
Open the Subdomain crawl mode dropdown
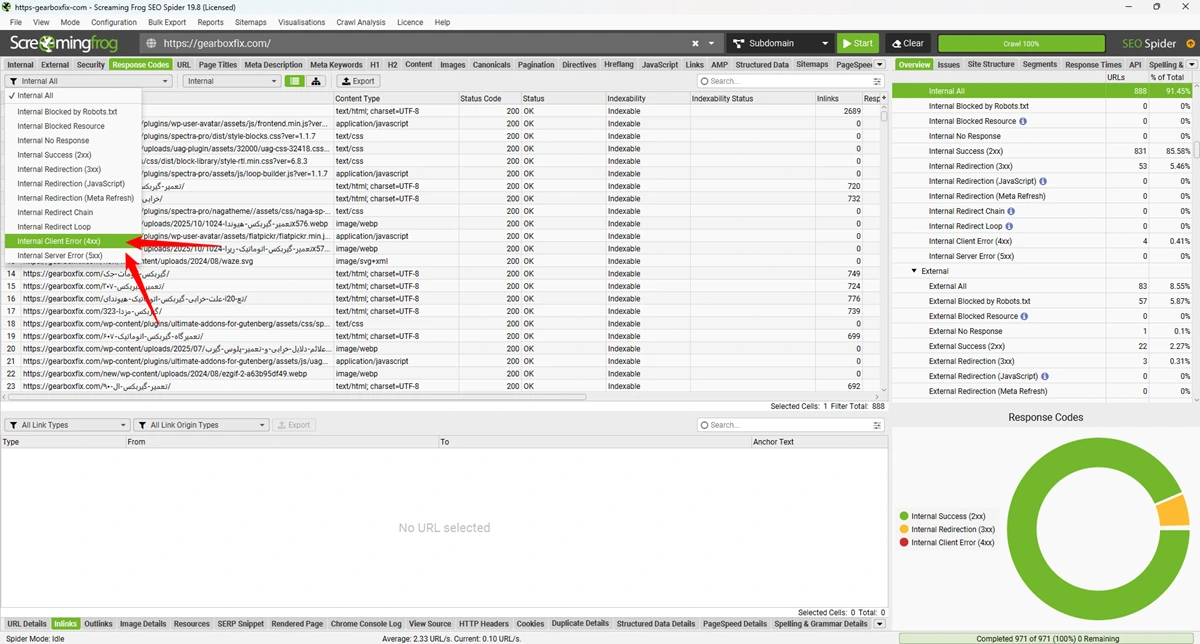click(x=780, y=44)
